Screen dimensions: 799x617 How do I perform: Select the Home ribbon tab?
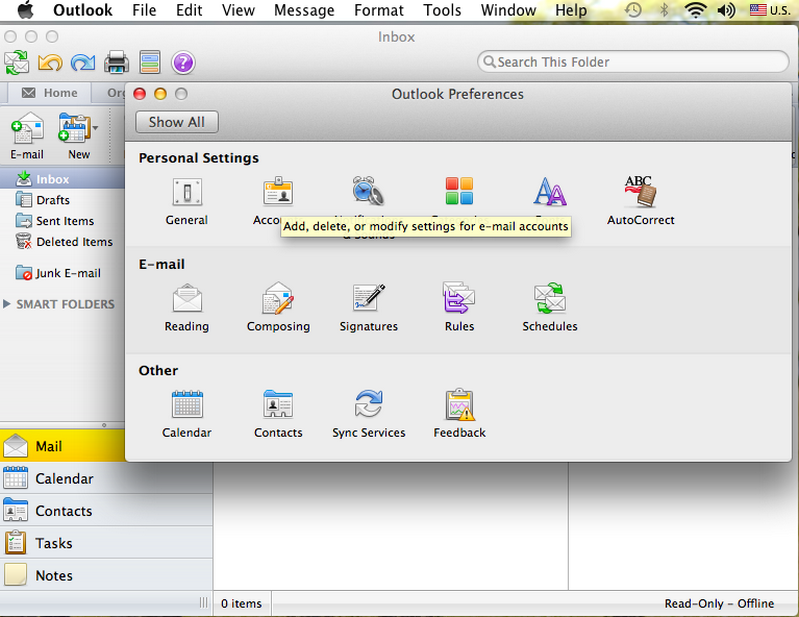pos(49,93)
